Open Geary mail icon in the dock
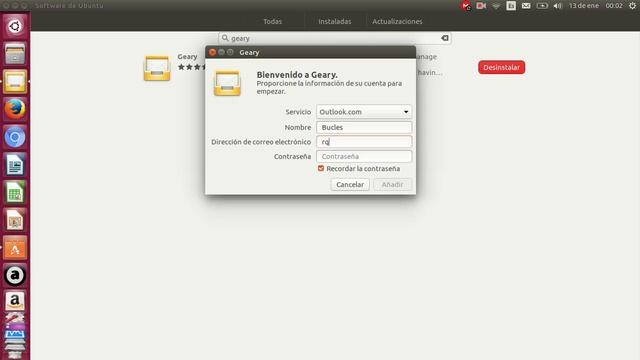This screenshot has height=360, width=640. 15,82
